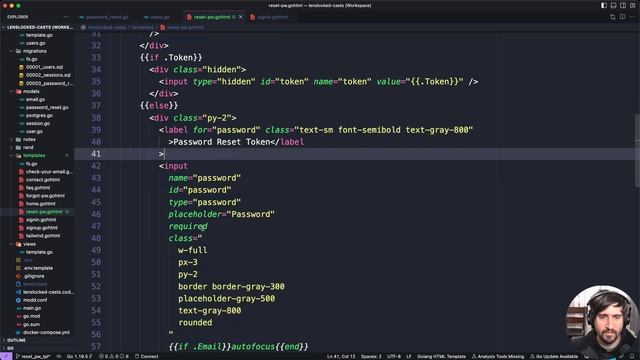Toggle secondary sidebar layout icon in title bar
The height and width of the screenshot is (360, 640).
coord(623,5)
